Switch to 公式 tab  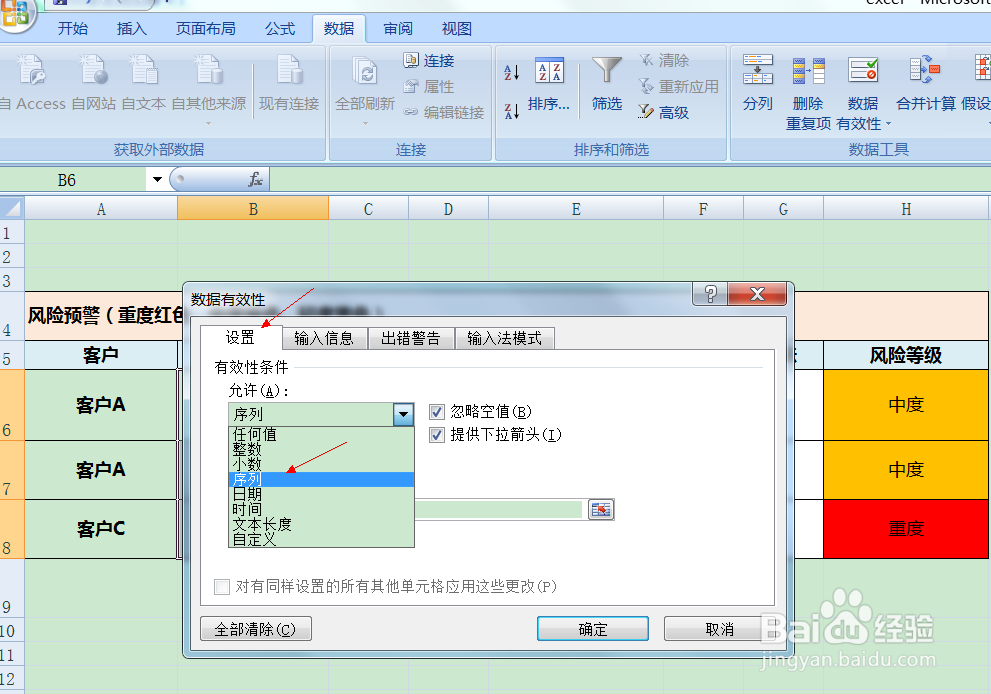click(280, 28)
